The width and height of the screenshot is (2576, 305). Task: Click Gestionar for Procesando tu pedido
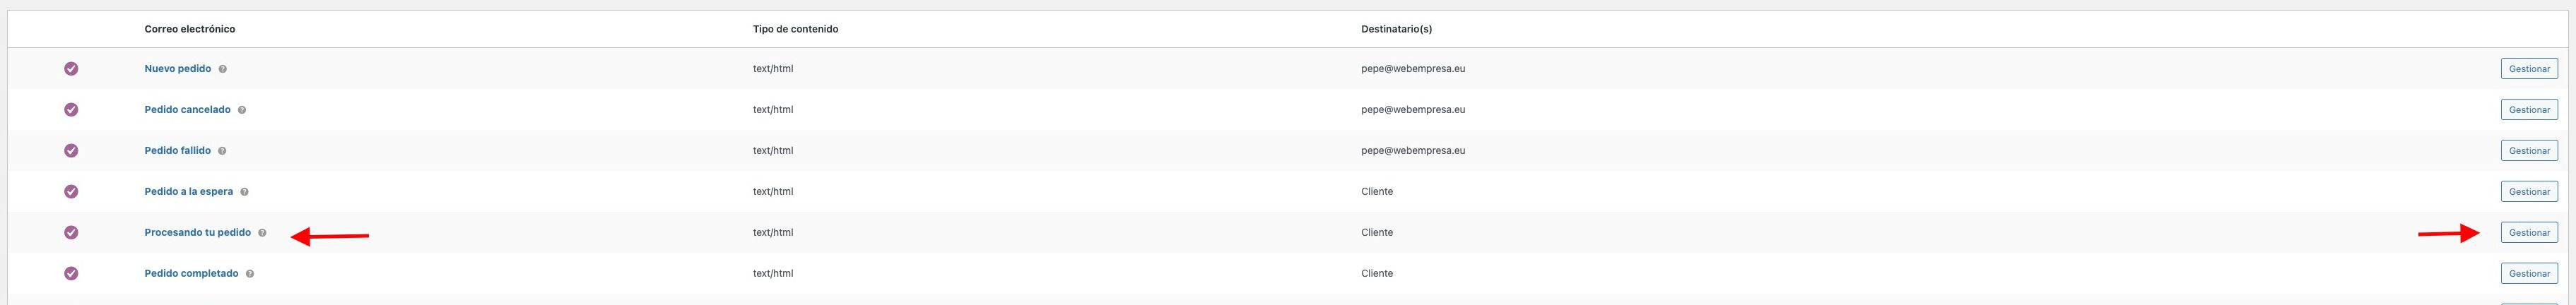pyautogui.click(x=2529, y=233)
